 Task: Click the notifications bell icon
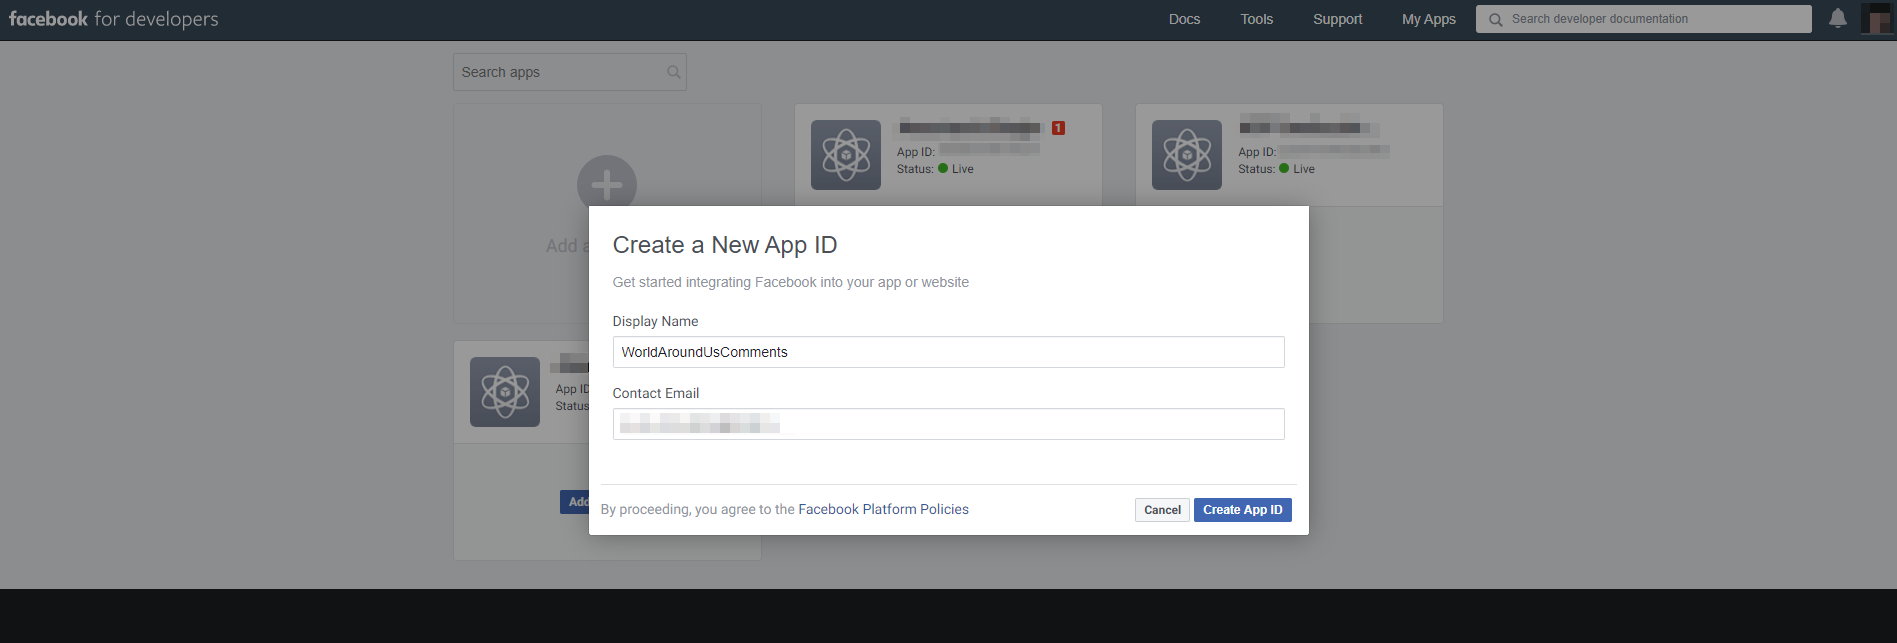[x=1838, y=18]
